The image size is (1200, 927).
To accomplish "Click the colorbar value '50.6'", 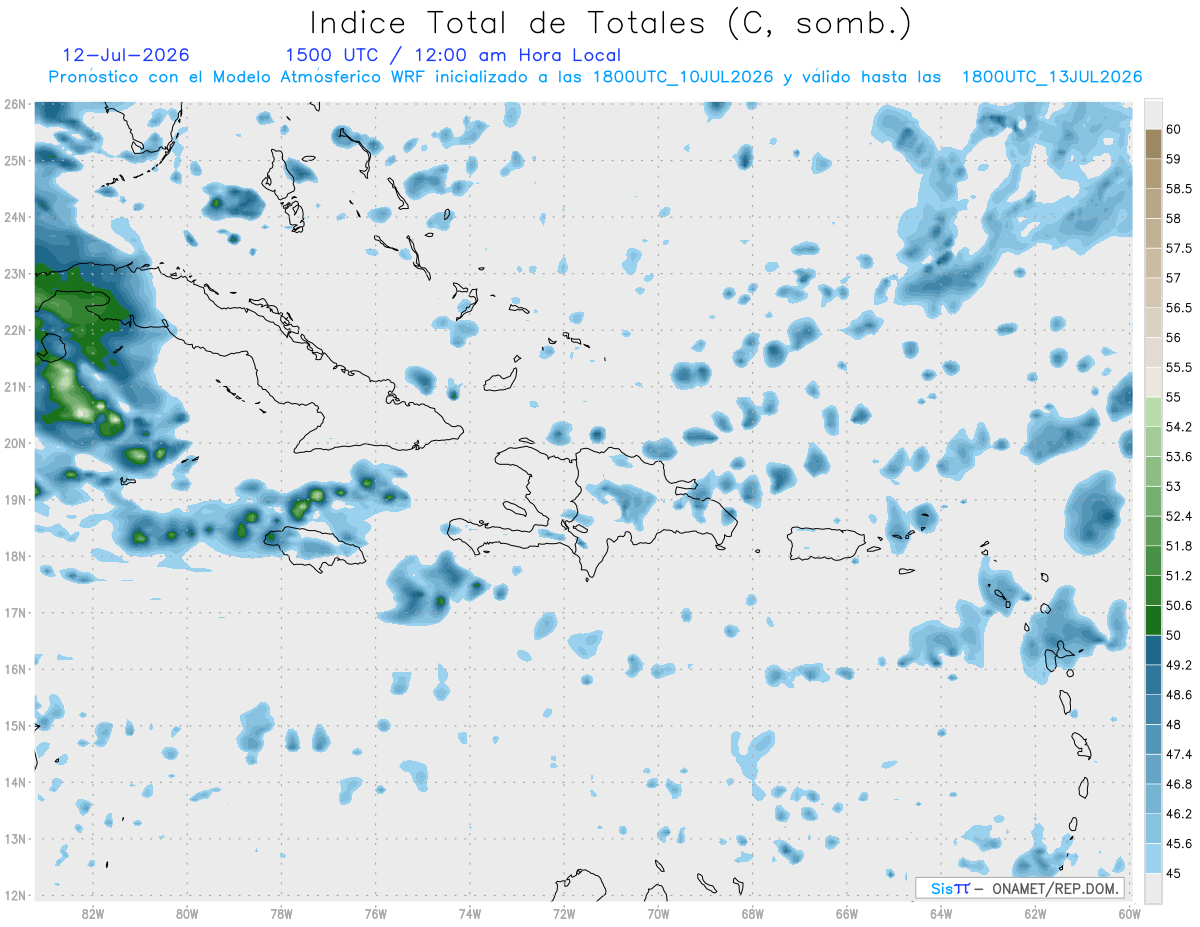I will 1179,606.
